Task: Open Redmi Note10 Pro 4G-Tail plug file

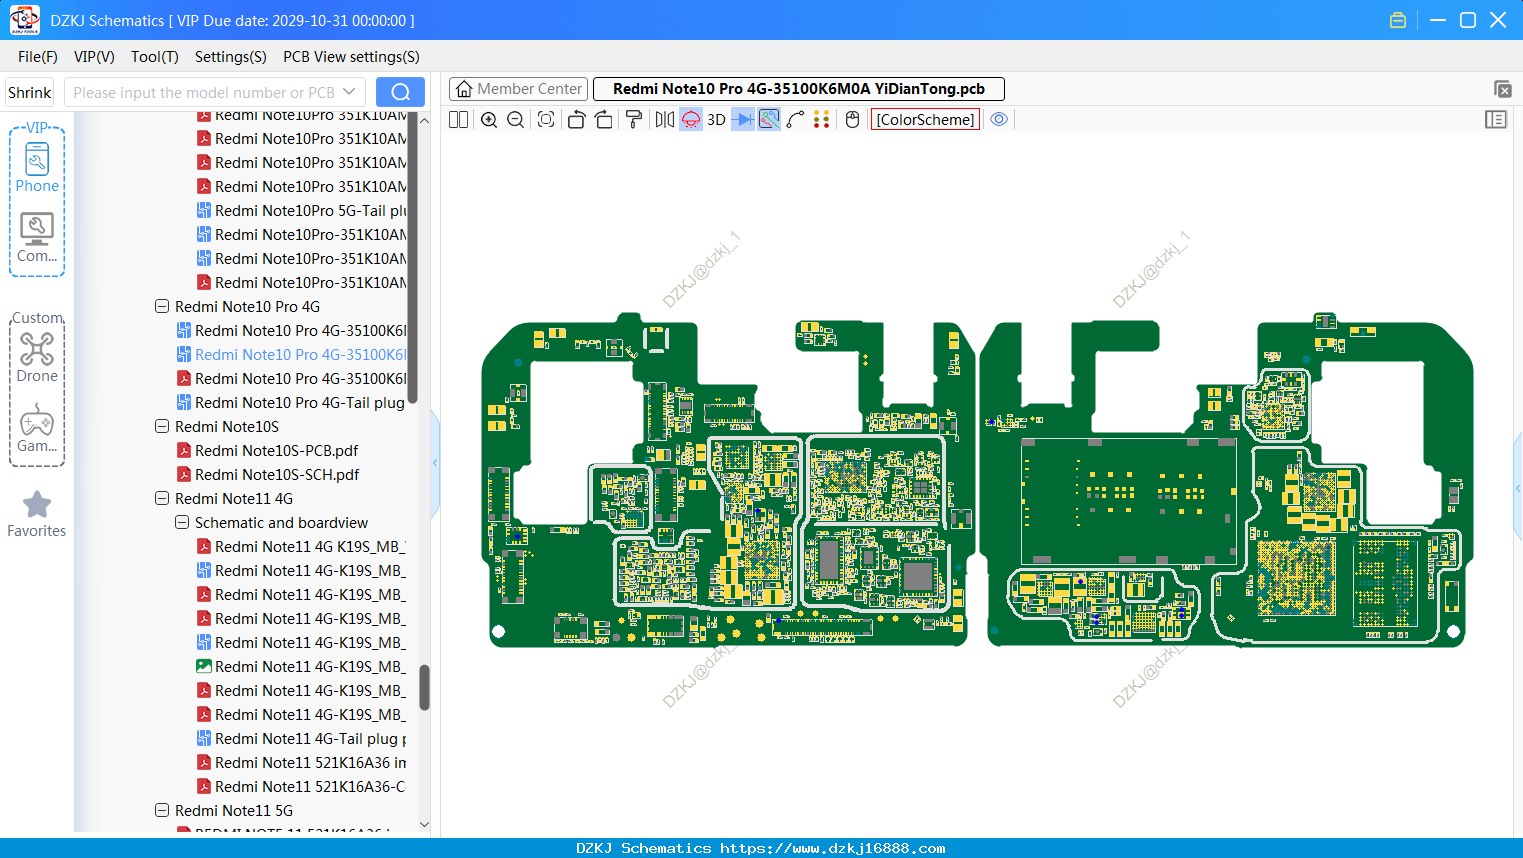Action: (290, 403)
